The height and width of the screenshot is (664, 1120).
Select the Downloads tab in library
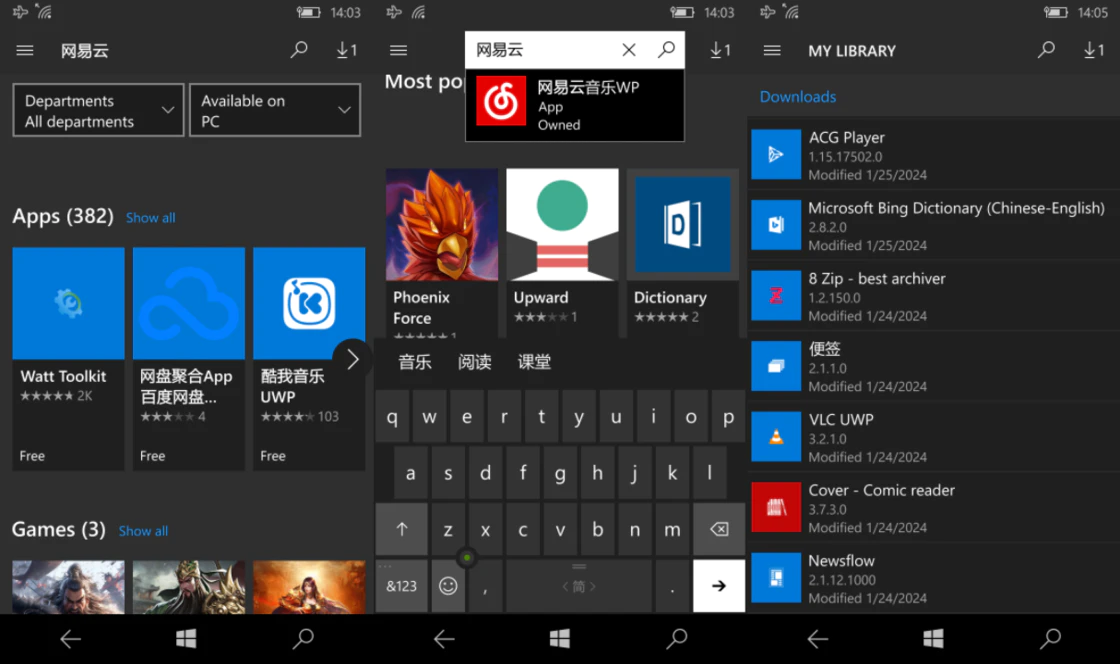[x=797, y=97]
